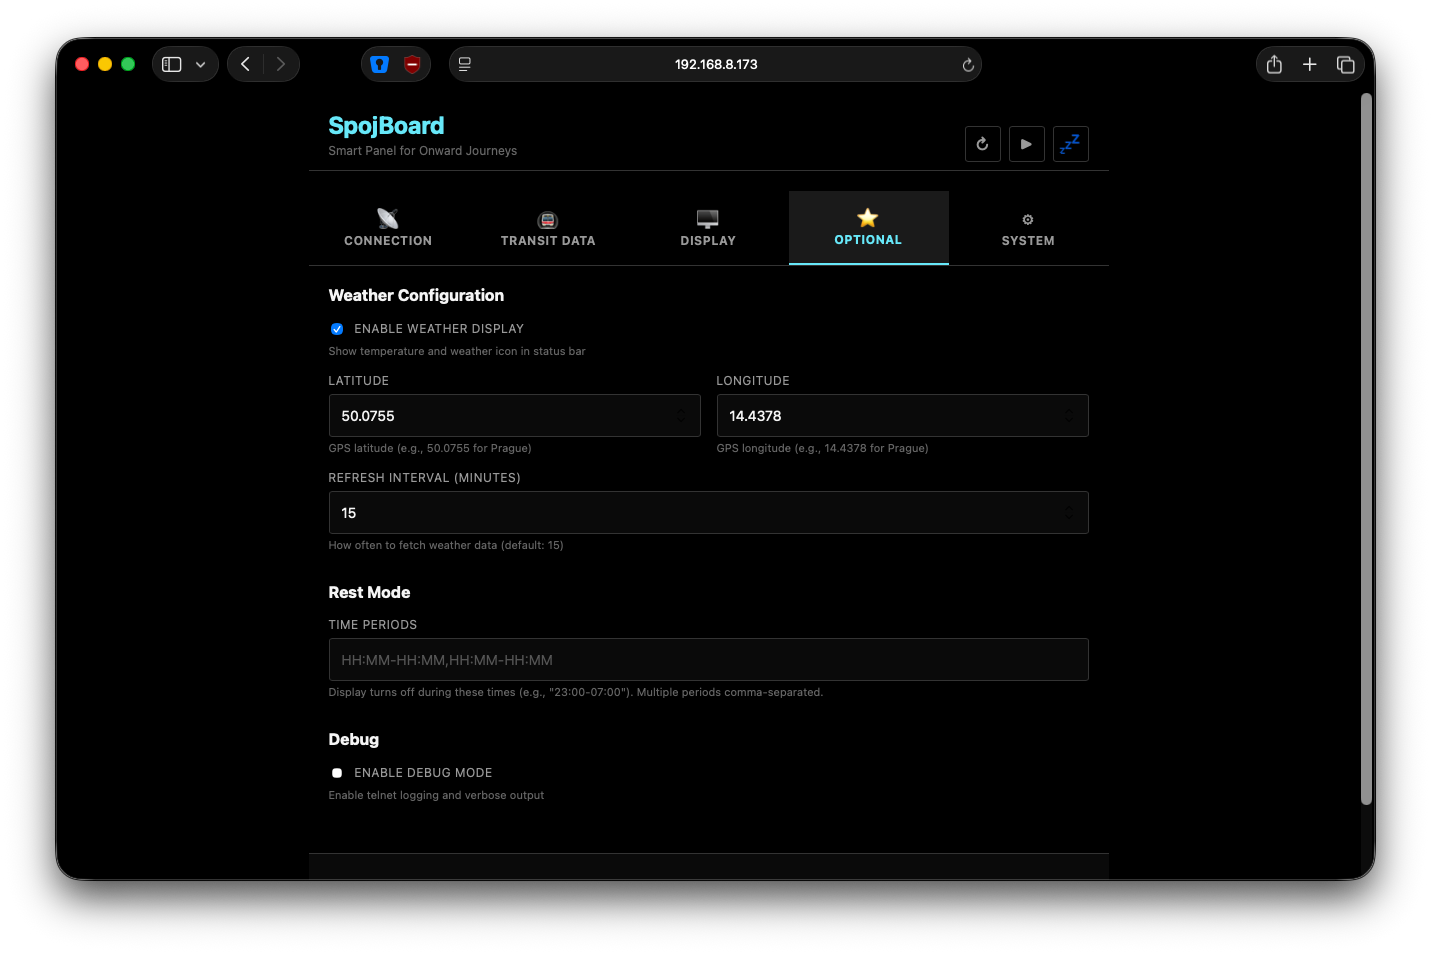Expand the sidebar options dropdown chevron

tap(200, 64)
